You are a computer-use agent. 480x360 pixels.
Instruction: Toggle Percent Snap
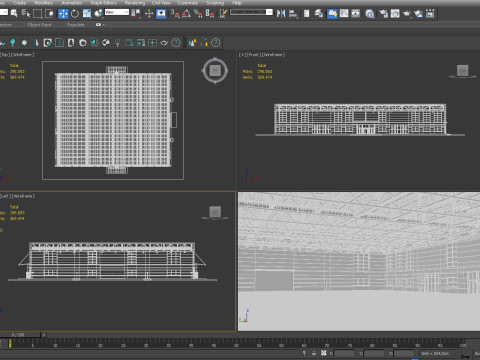click(198, 14)
